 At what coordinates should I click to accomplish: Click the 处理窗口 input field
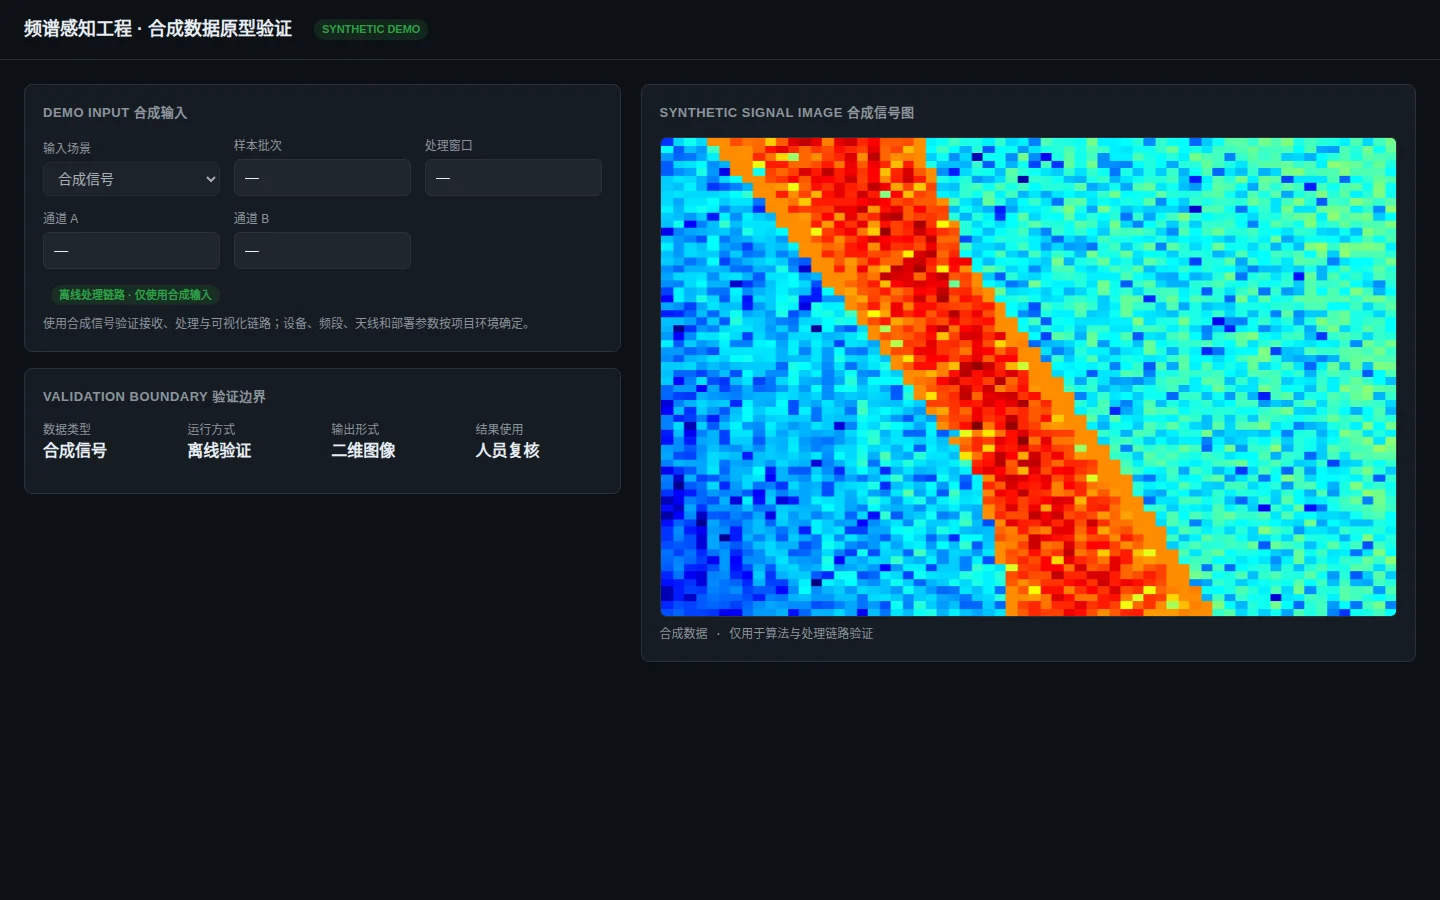click(x=513, y=178)
